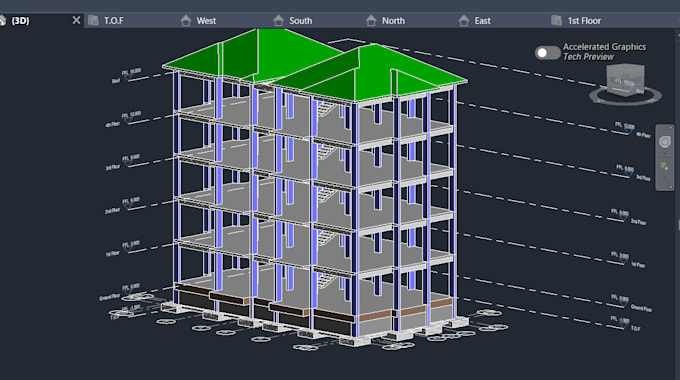Switch to the South elevation tab
The width and height of the screenshot is (680, 380).
pyautogui.click(x=300, y=20)
